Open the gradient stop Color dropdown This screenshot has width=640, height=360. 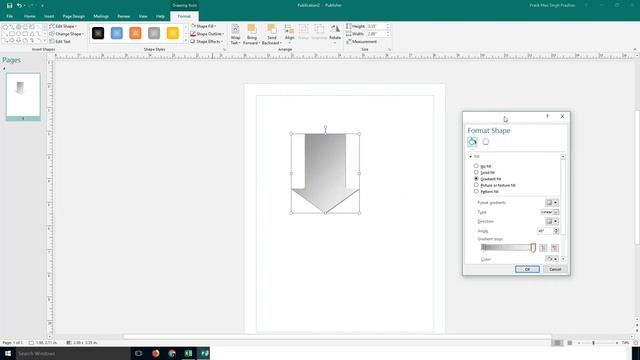[552, 259]
